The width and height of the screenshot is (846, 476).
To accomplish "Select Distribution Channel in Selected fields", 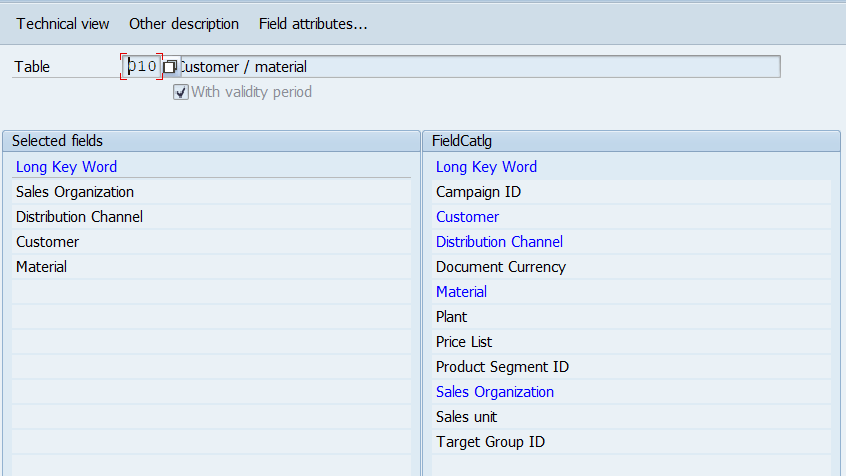I will (x=212, y=217).
